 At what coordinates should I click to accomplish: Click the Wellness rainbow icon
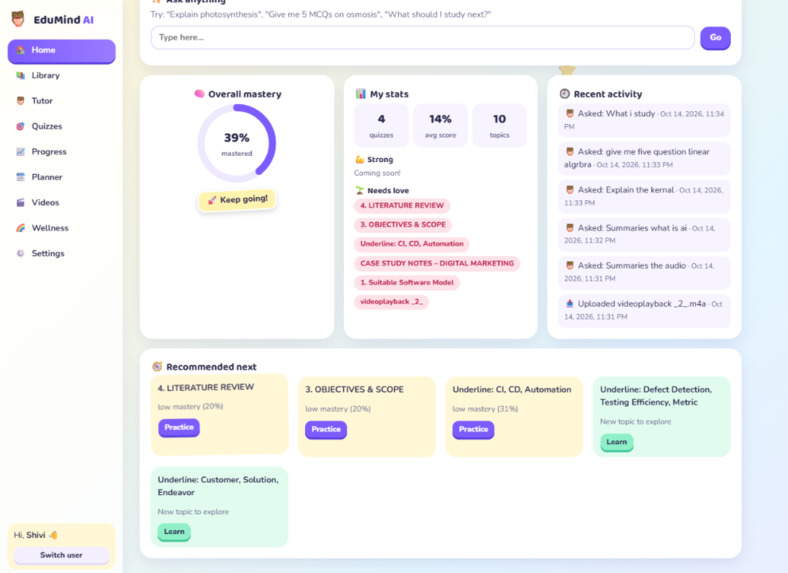(x=21, y=228)
